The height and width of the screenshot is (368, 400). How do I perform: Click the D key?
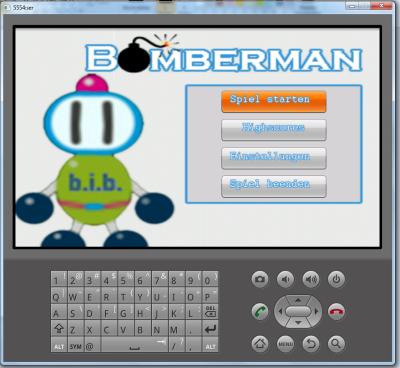point(92,313)
